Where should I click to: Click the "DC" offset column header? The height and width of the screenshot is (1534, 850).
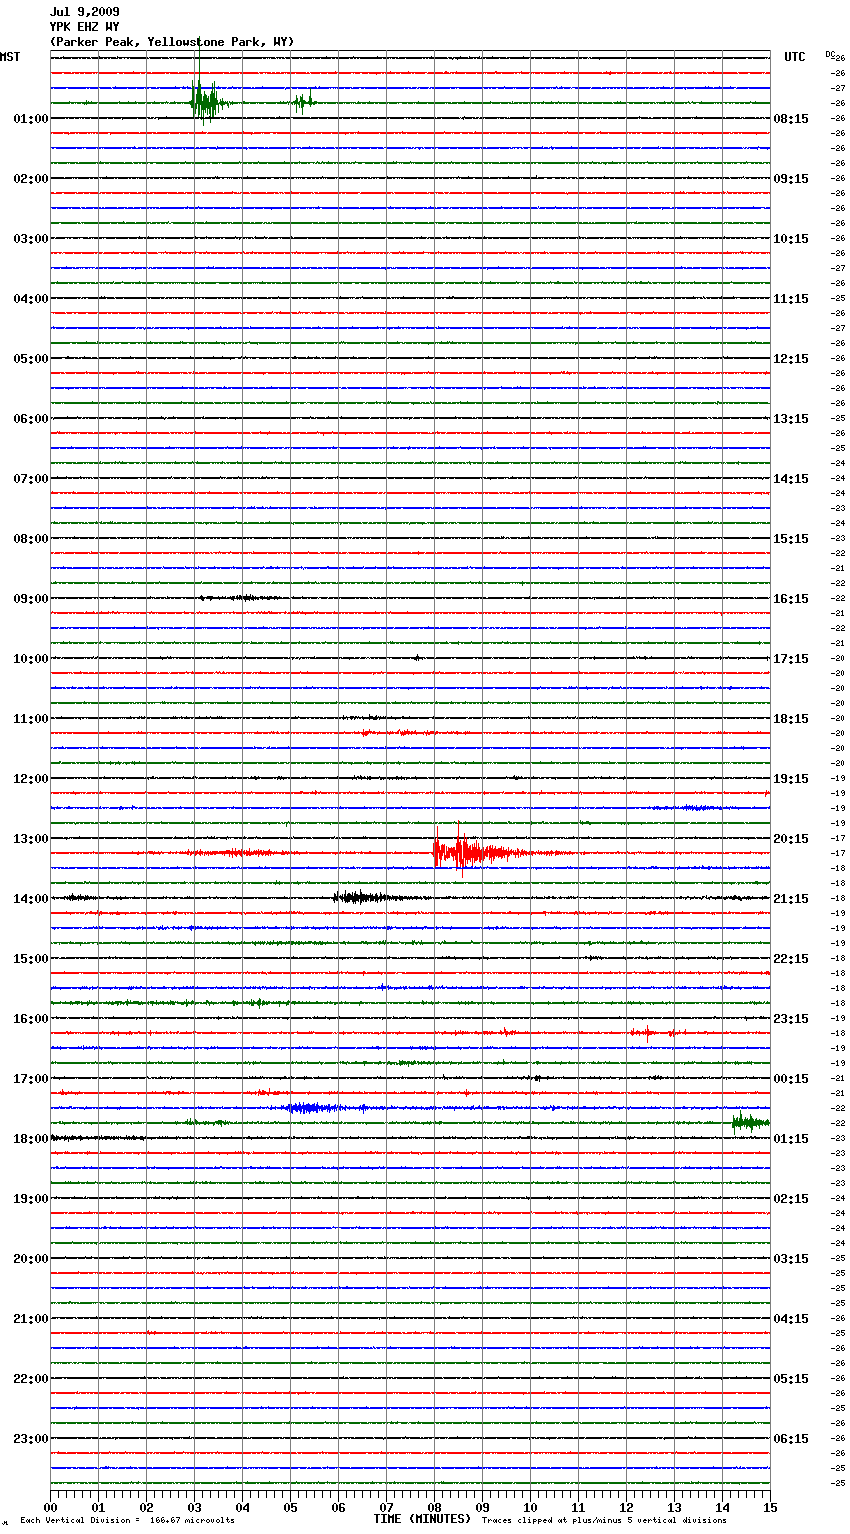[x=830, y=53]
